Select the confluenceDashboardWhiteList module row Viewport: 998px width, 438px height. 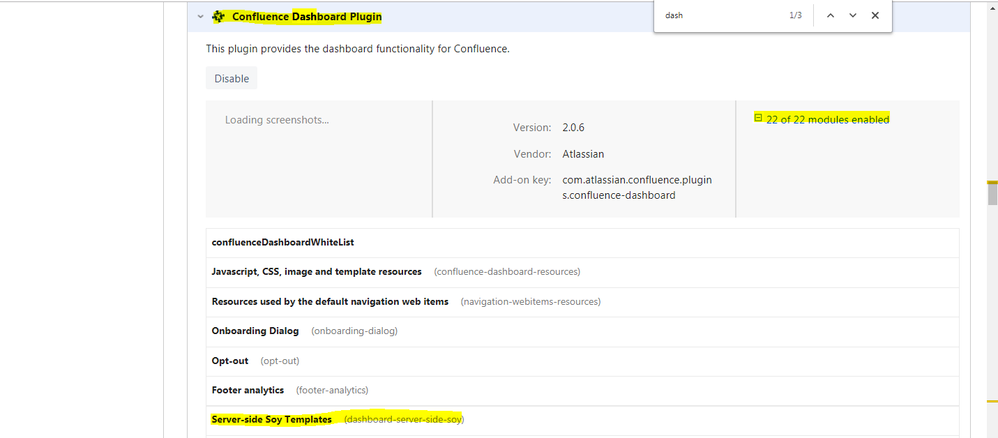[582, 243]
